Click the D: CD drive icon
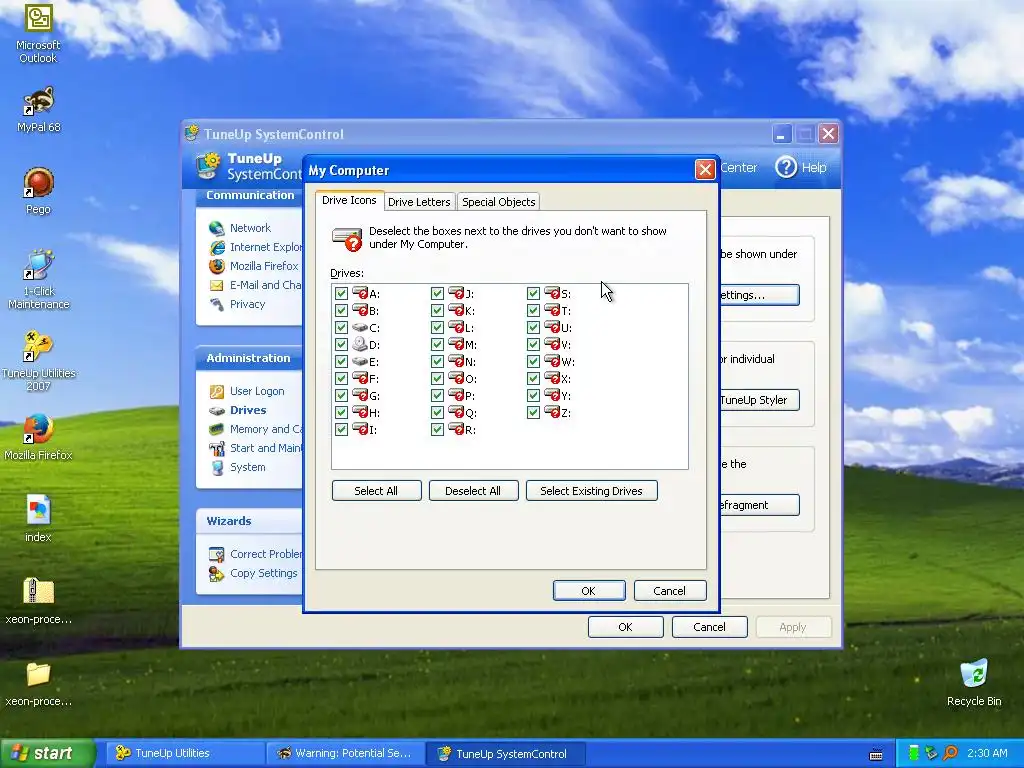Screen dimensions: 1024x768 pos(359,344)
